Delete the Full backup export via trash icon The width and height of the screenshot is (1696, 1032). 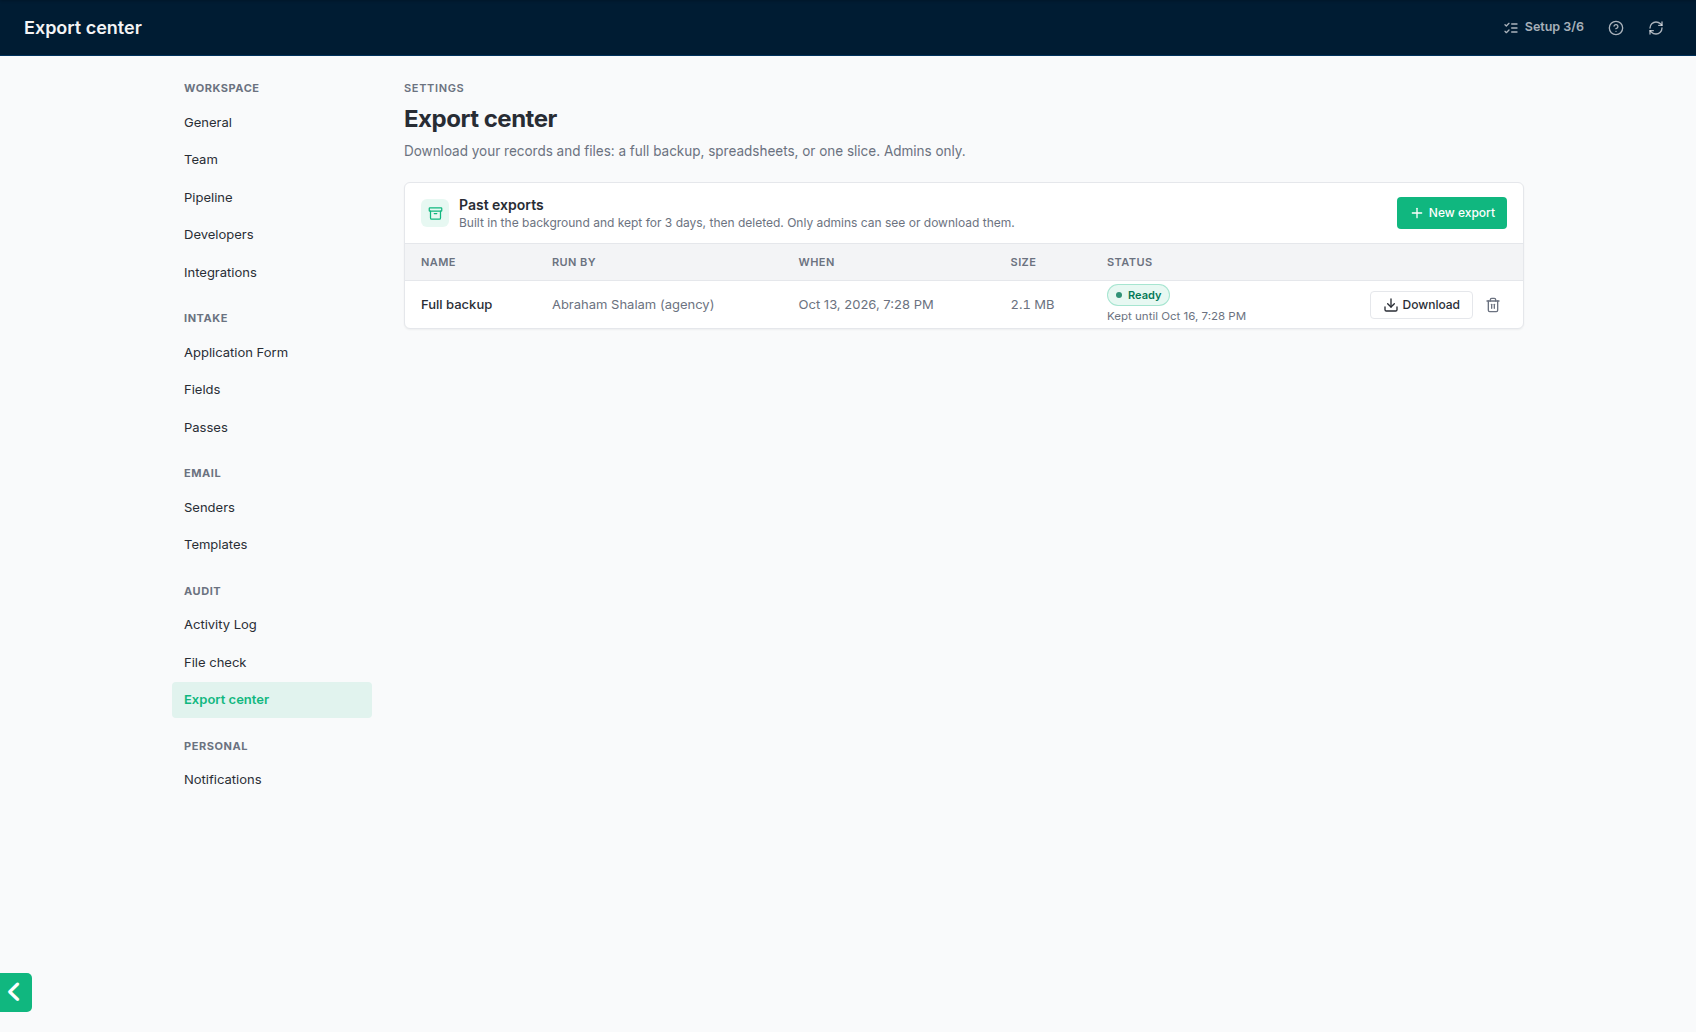[1493, 305]
